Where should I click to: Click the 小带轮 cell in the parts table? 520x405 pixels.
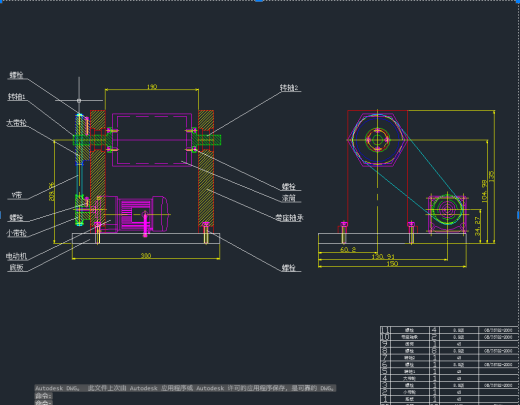point(409,392)
